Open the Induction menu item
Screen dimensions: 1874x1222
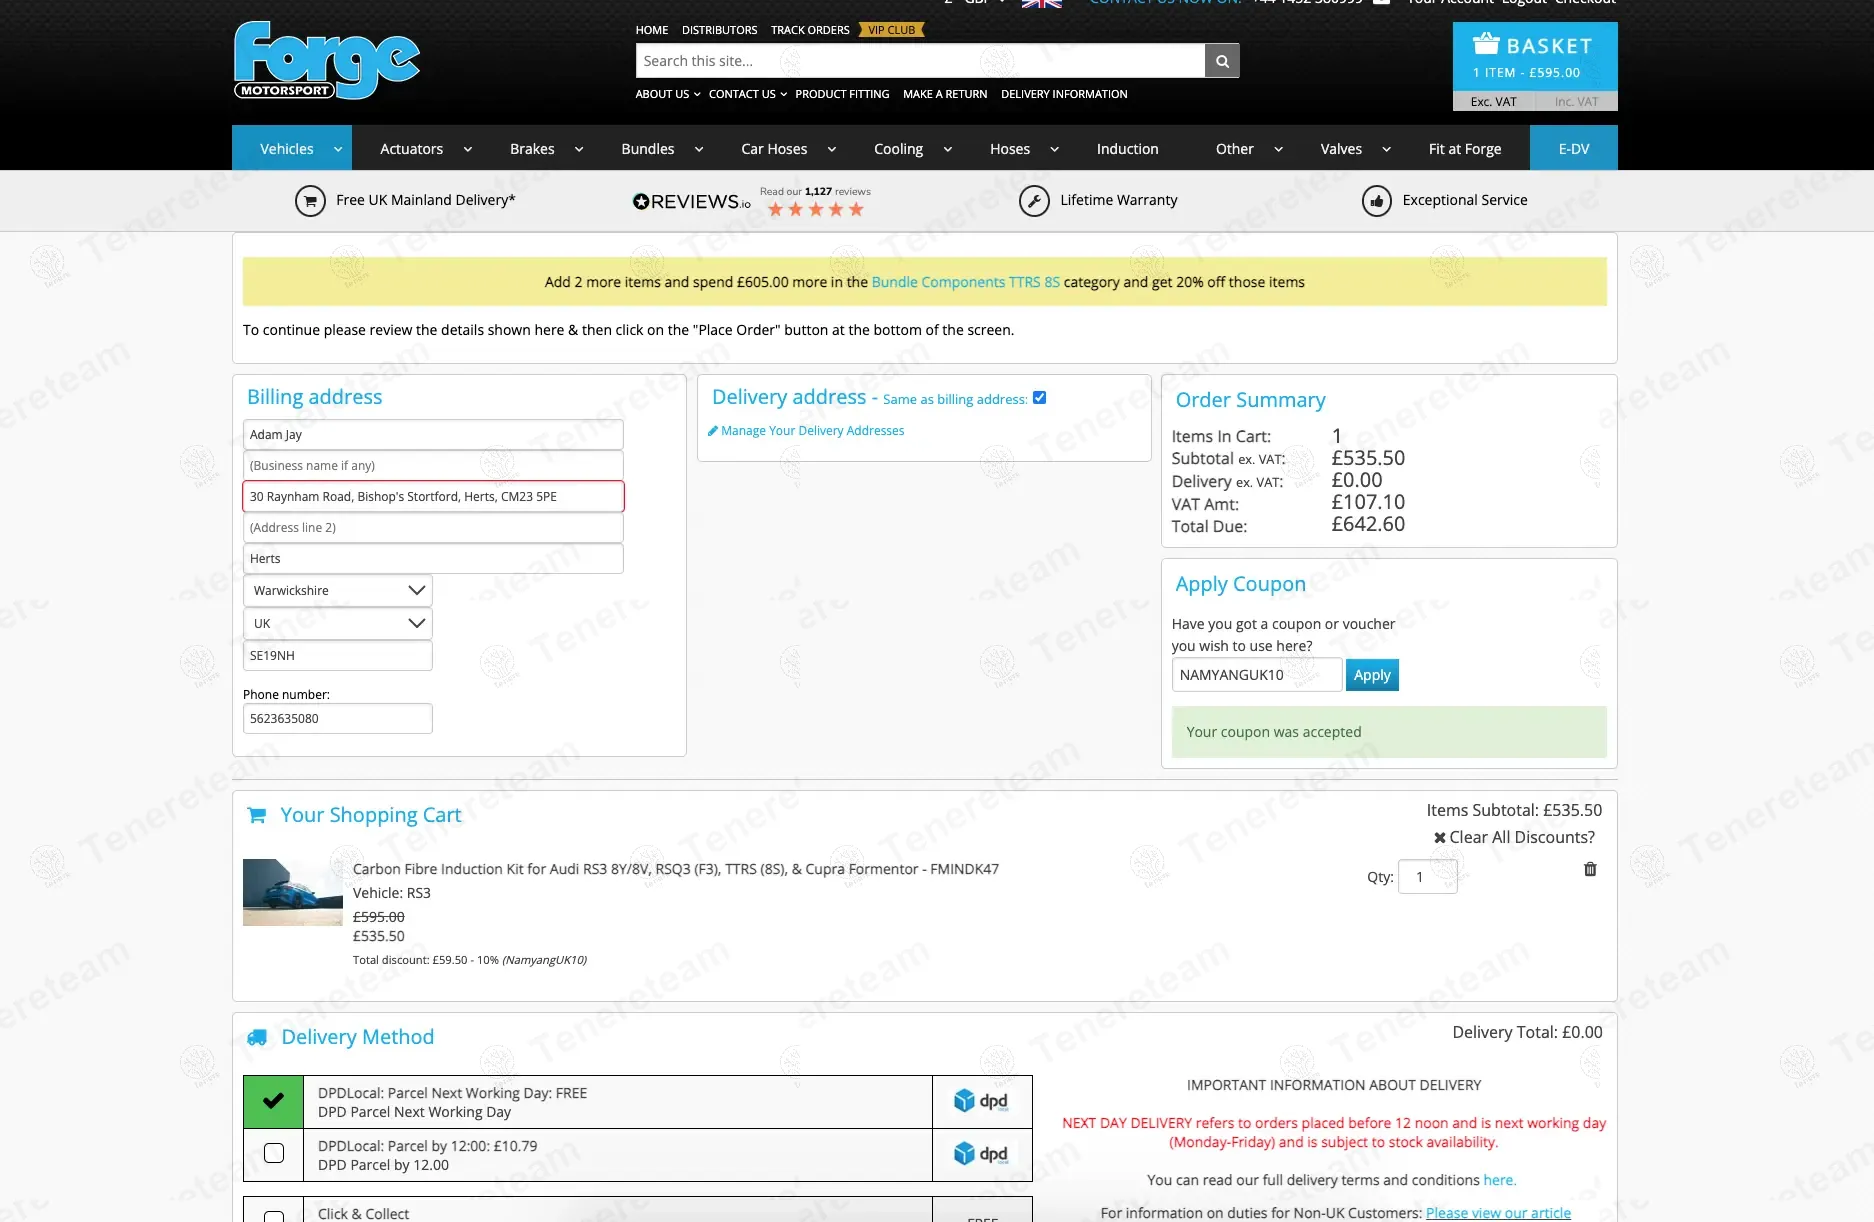click(x=1127, y=149)
